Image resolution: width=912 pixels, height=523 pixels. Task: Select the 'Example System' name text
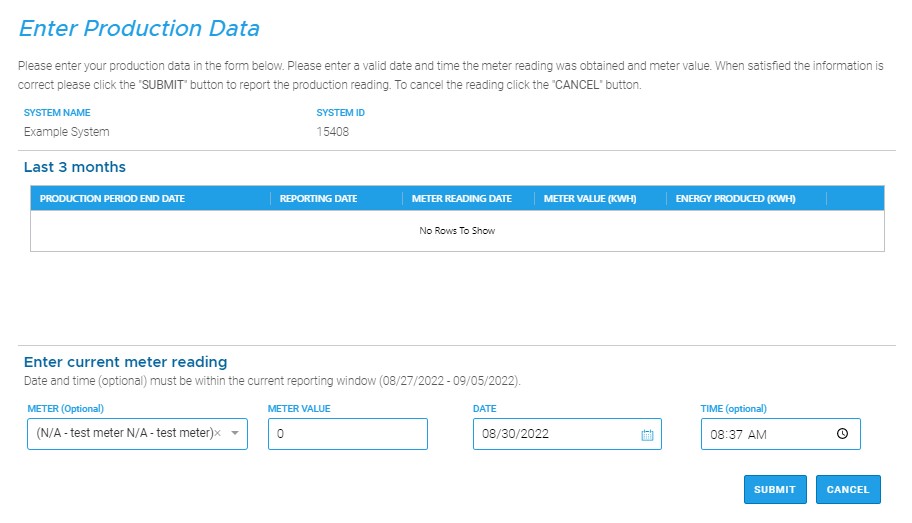pos(66,132)
